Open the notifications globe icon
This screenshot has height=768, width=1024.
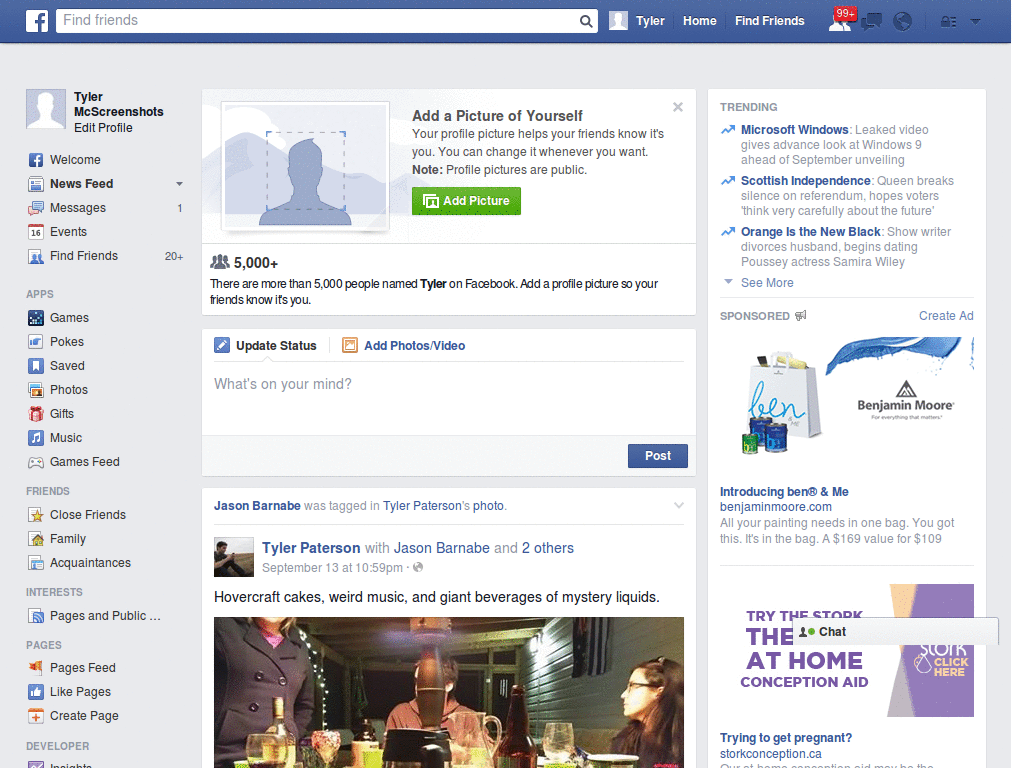(903, 22)
